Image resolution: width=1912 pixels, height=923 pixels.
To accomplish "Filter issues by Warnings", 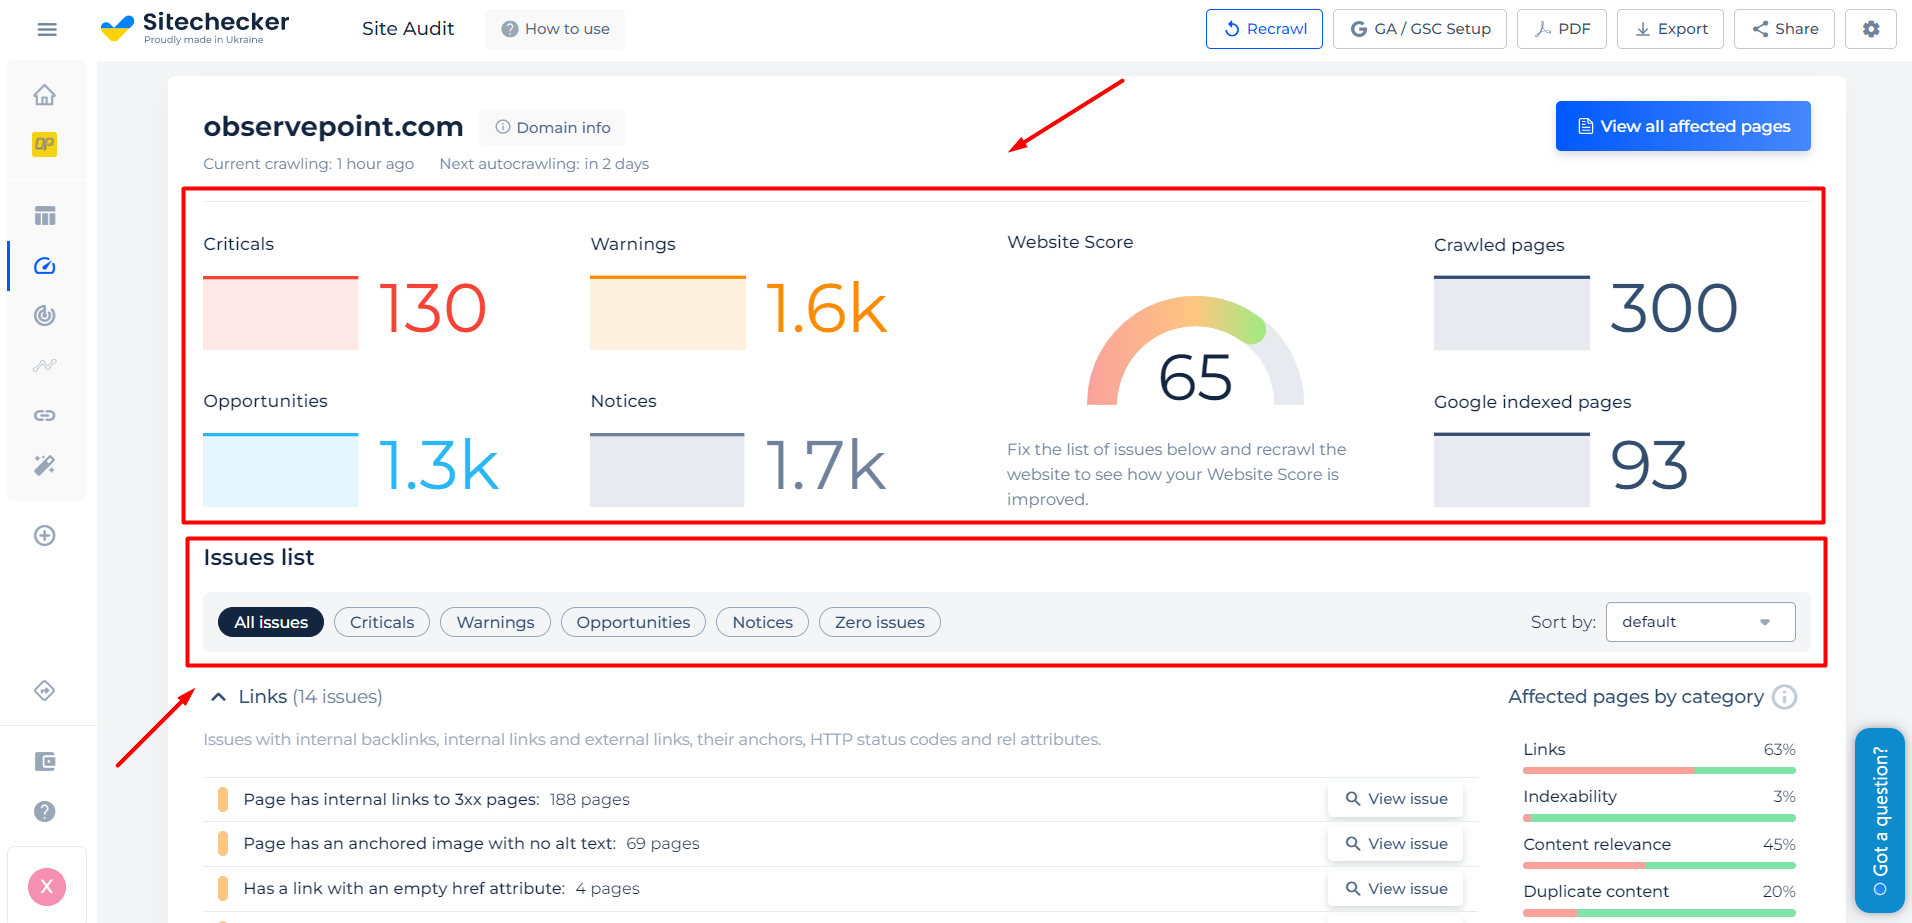I will tap(495, 622).
